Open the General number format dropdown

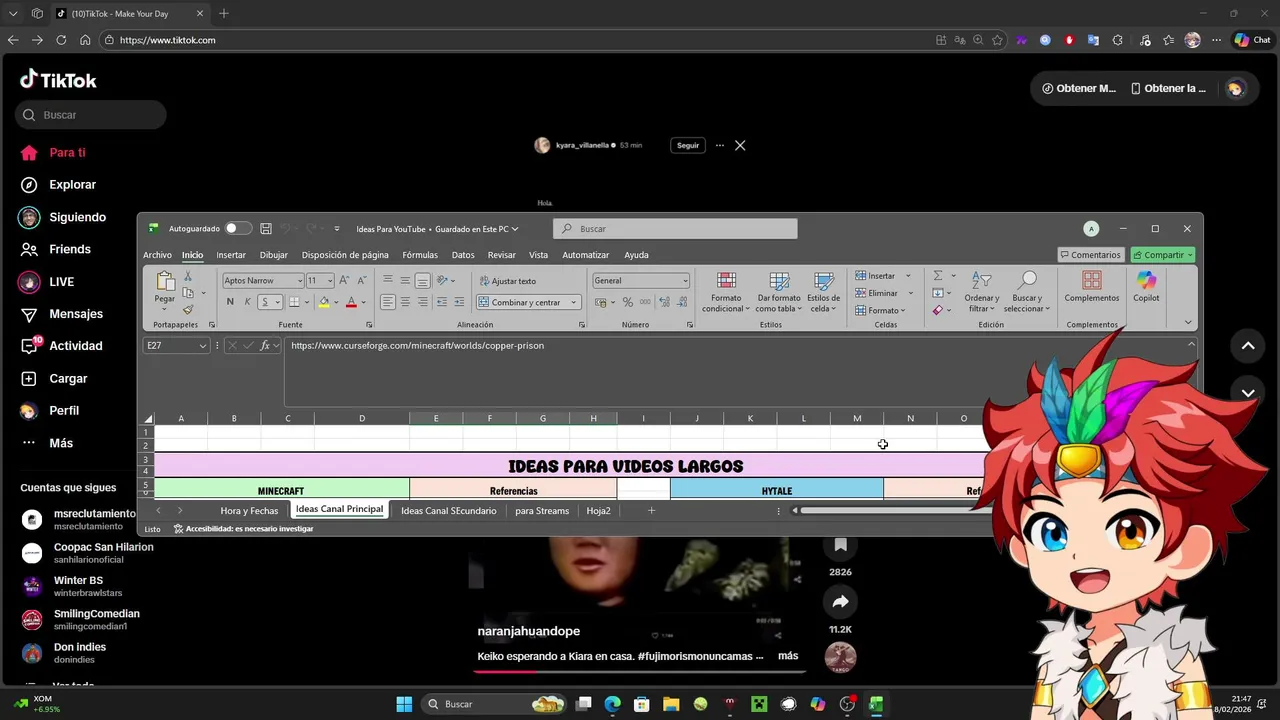coord(685,281)
